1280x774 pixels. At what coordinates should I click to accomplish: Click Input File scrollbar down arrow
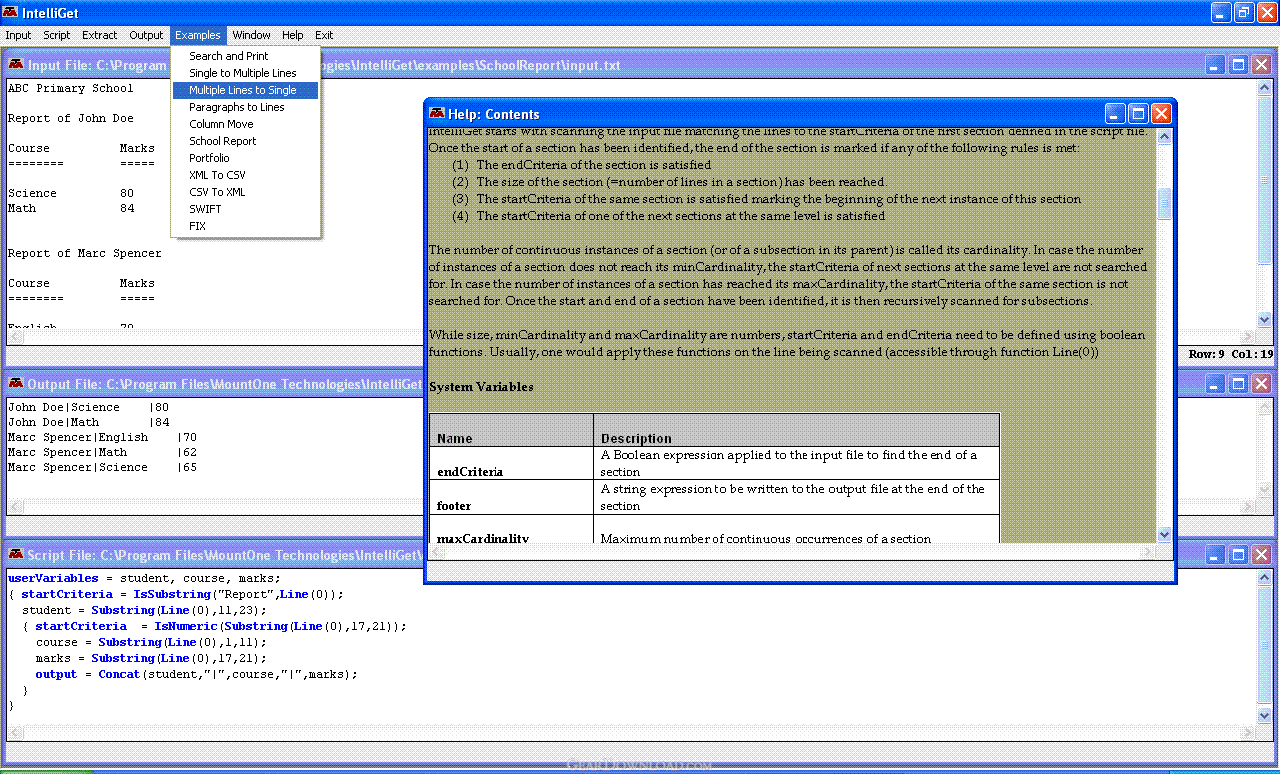1264,320
